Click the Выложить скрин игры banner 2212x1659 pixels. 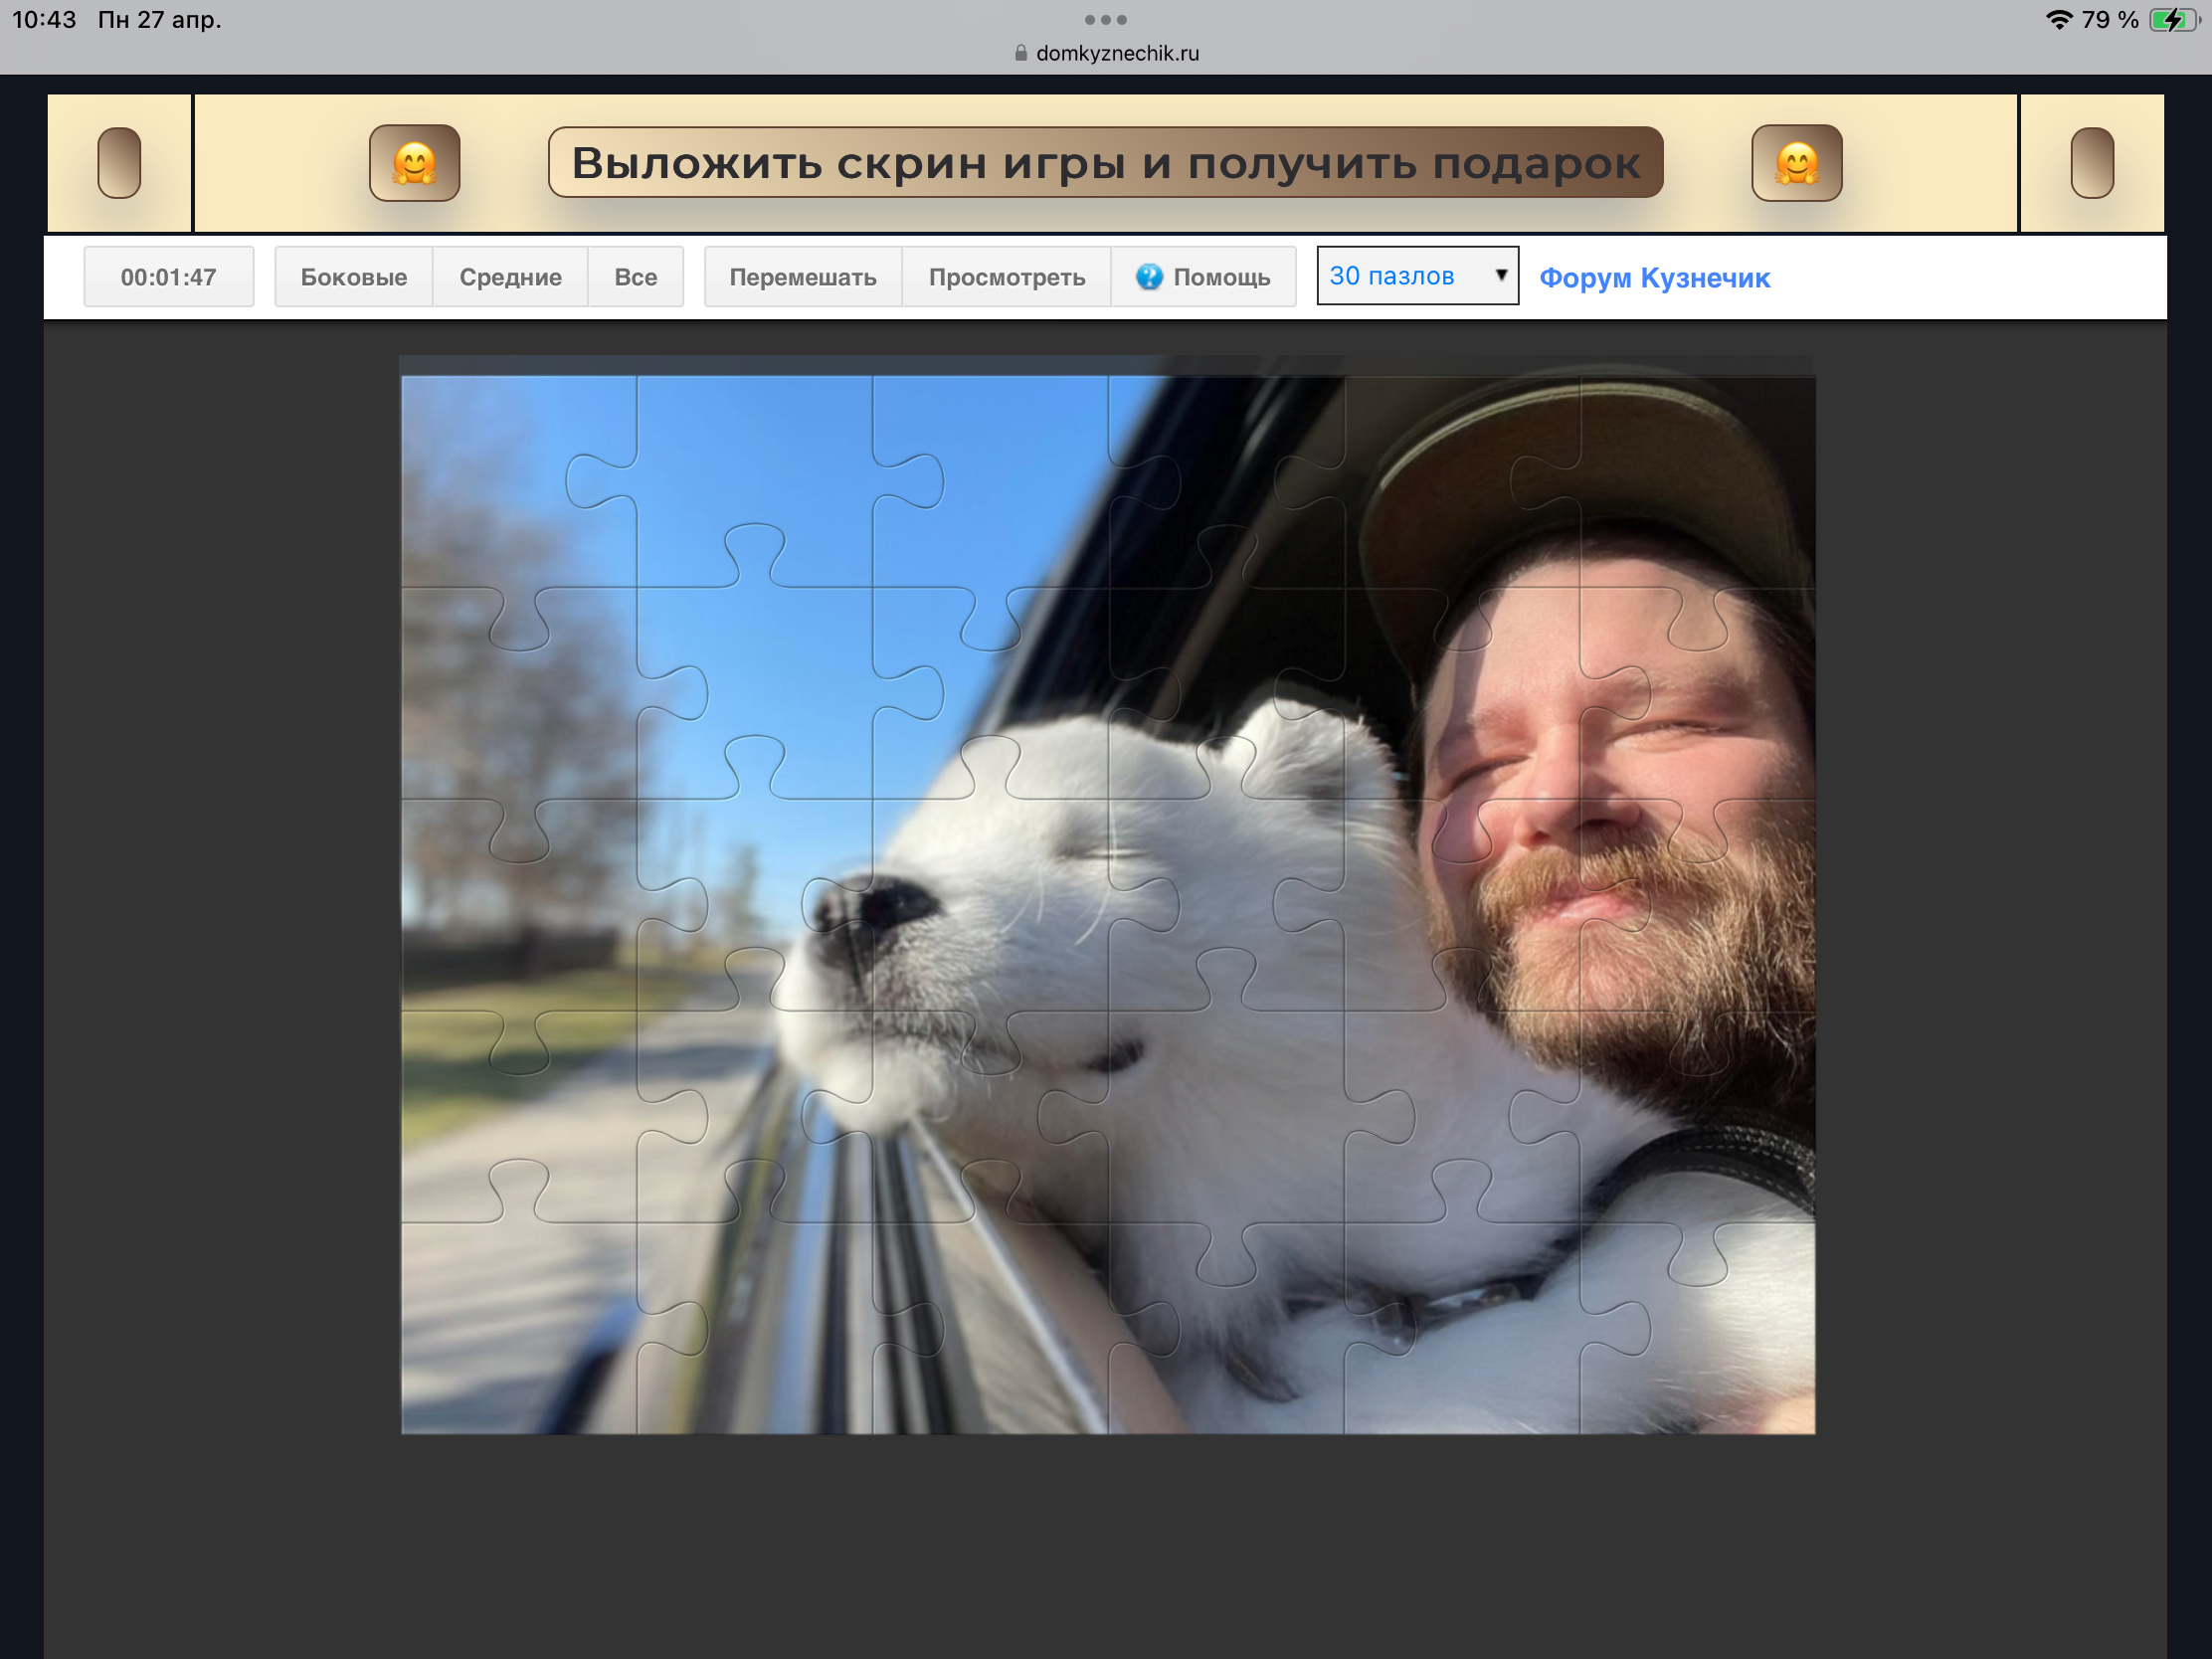click(x=1105, y=163)
